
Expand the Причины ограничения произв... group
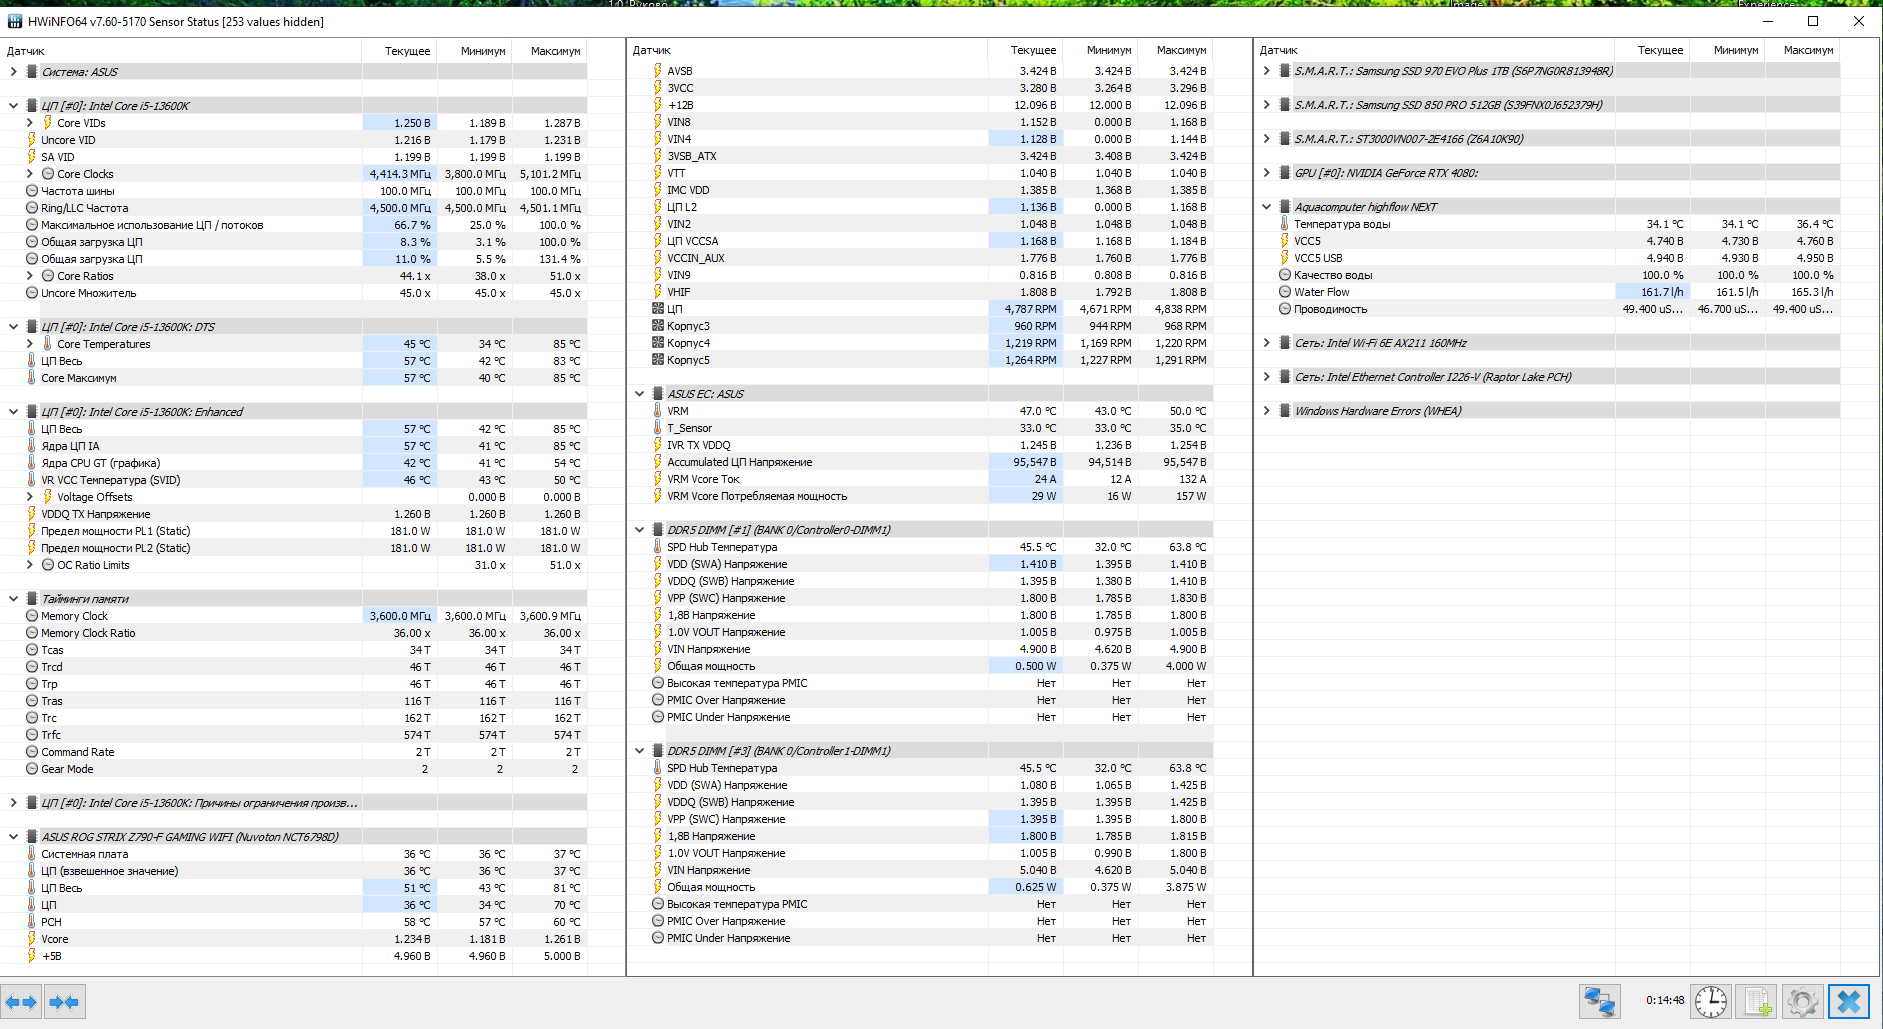(13, 803)
